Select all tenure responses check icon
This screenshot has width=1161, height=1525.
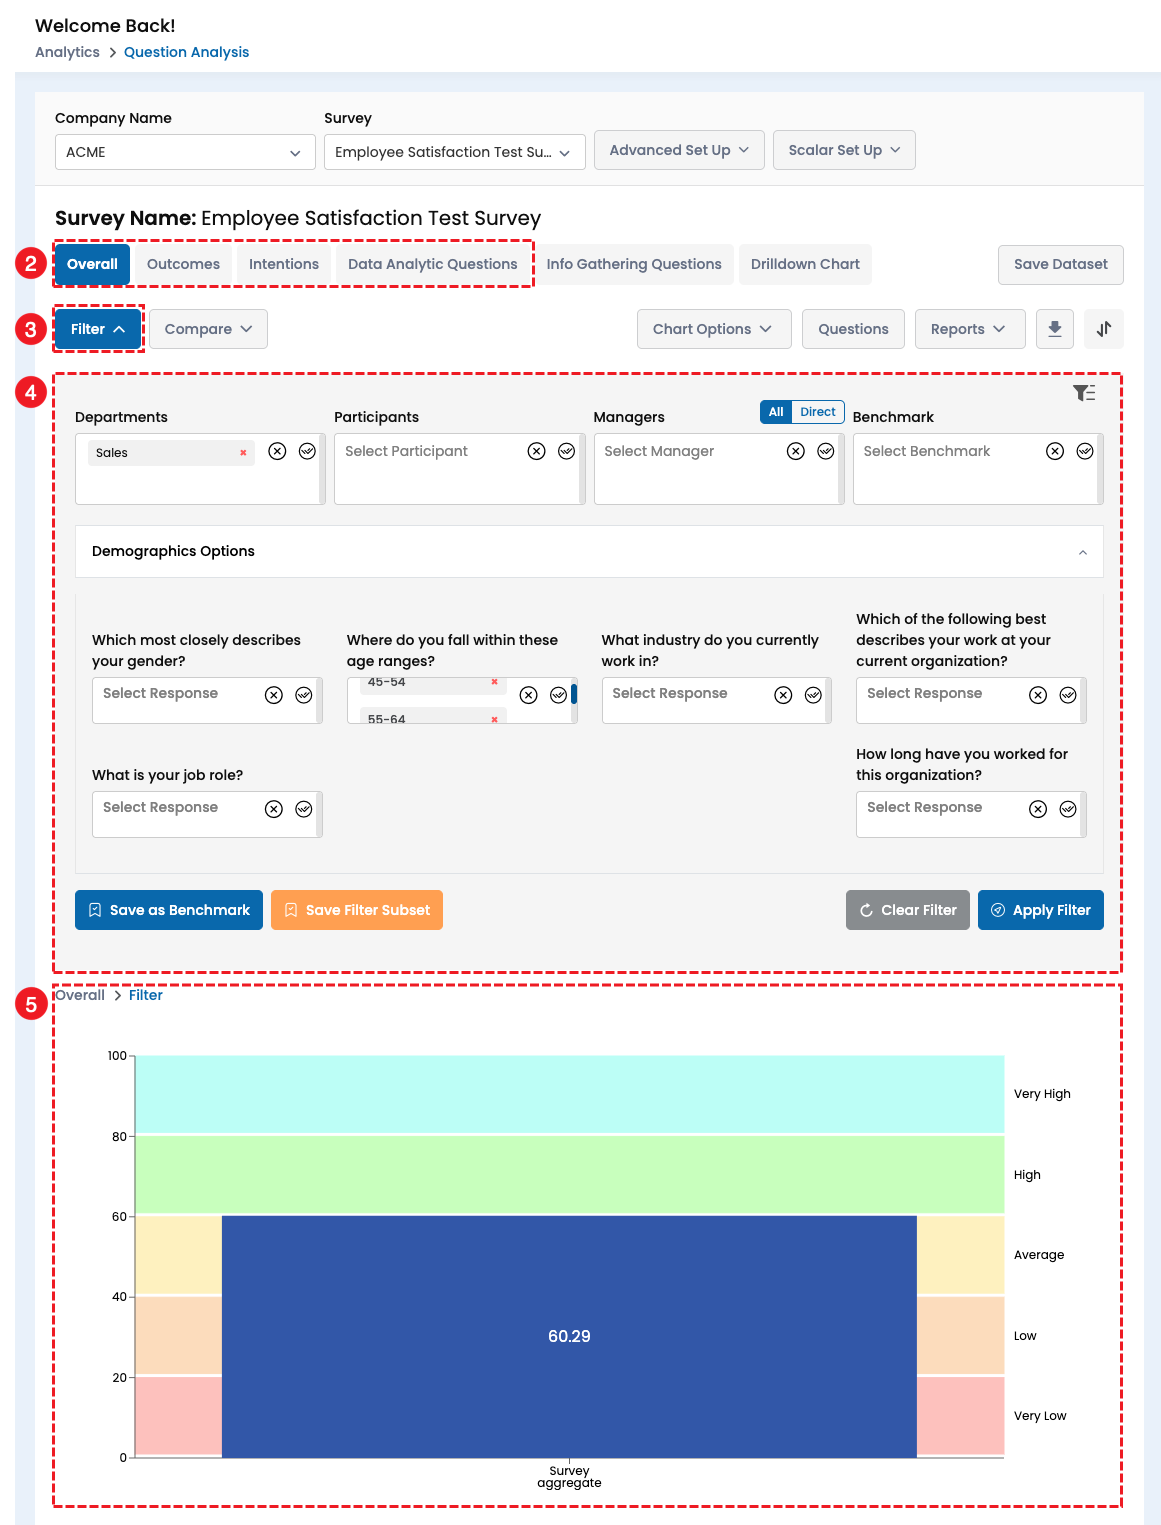[1068, 809]
